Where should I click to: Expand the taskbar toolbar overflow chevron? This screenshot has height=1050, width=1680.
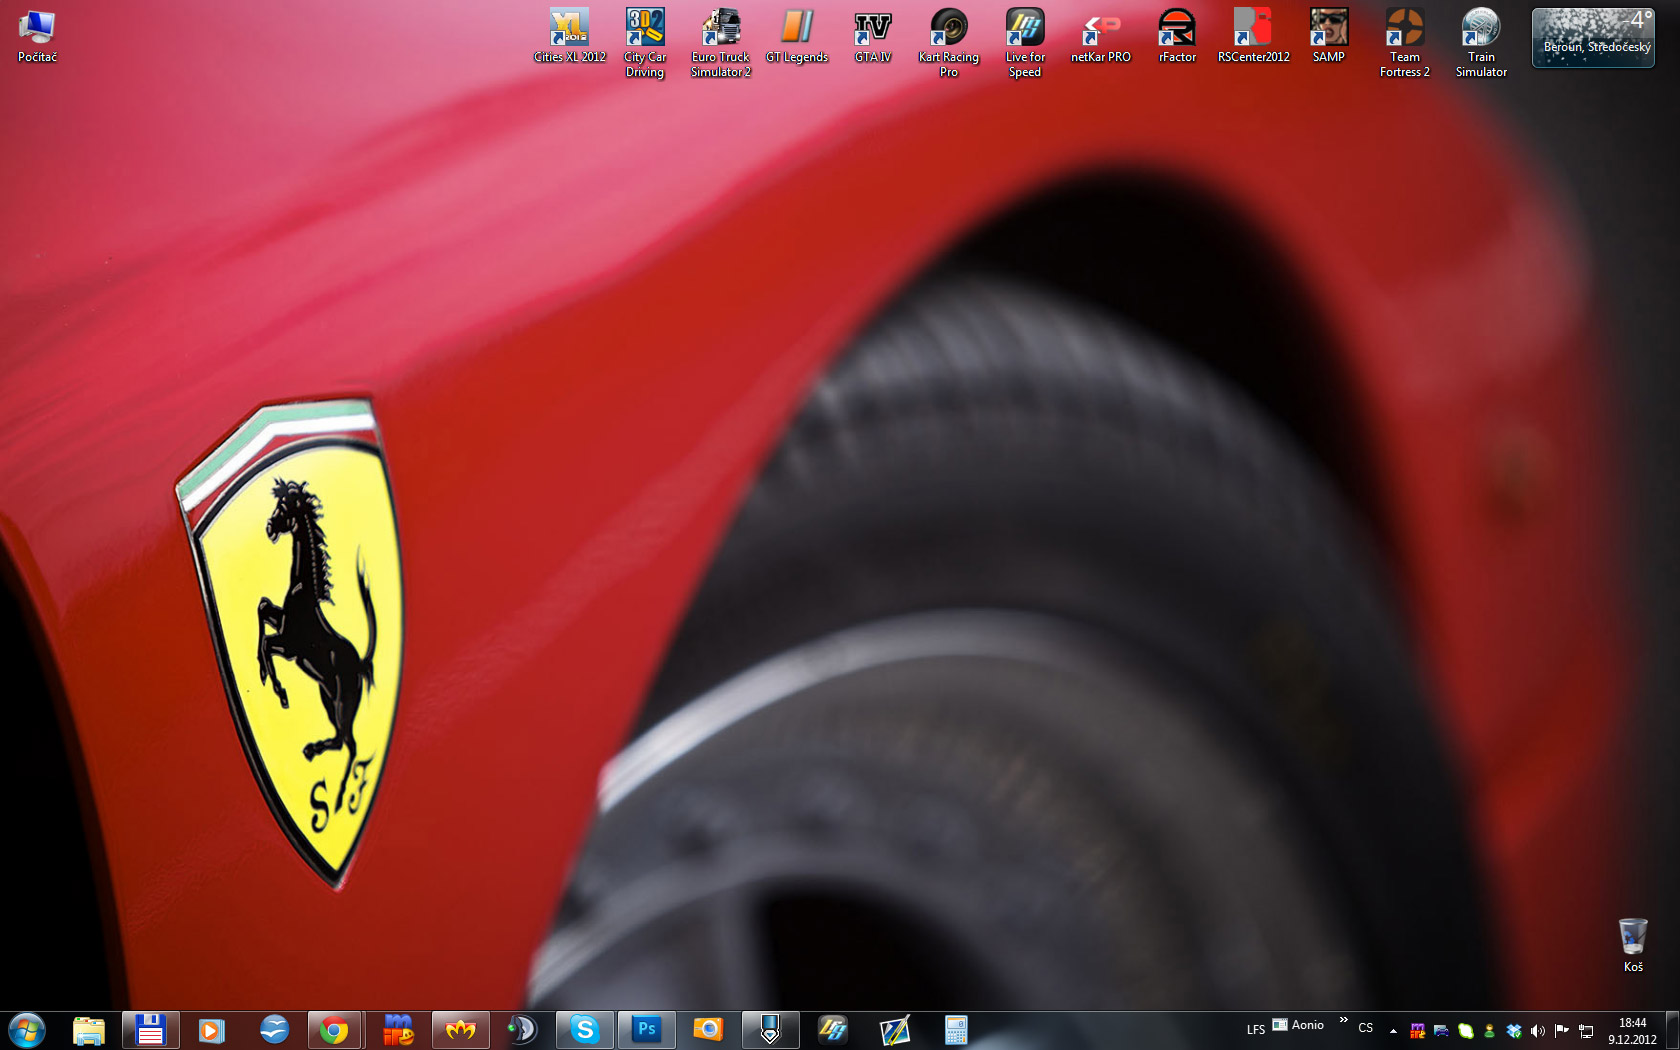click(x=1343, y=1020)
